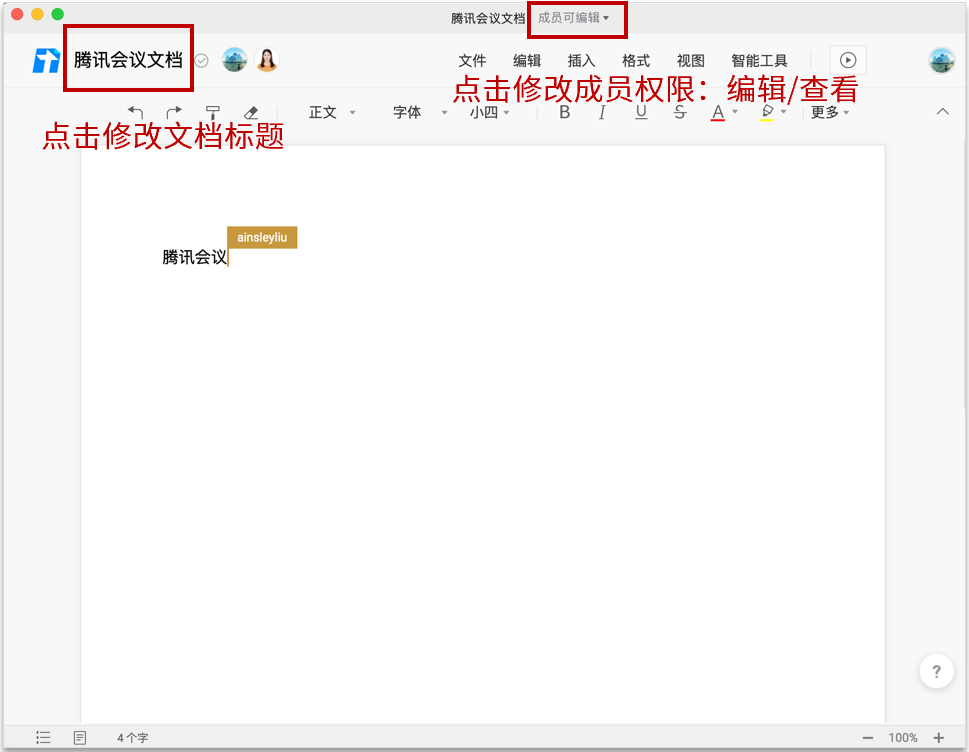The width and height of the screenshot is (969, 752).
Task: Click the document title 腾讯会议文档 field
Action: [129, 60]
